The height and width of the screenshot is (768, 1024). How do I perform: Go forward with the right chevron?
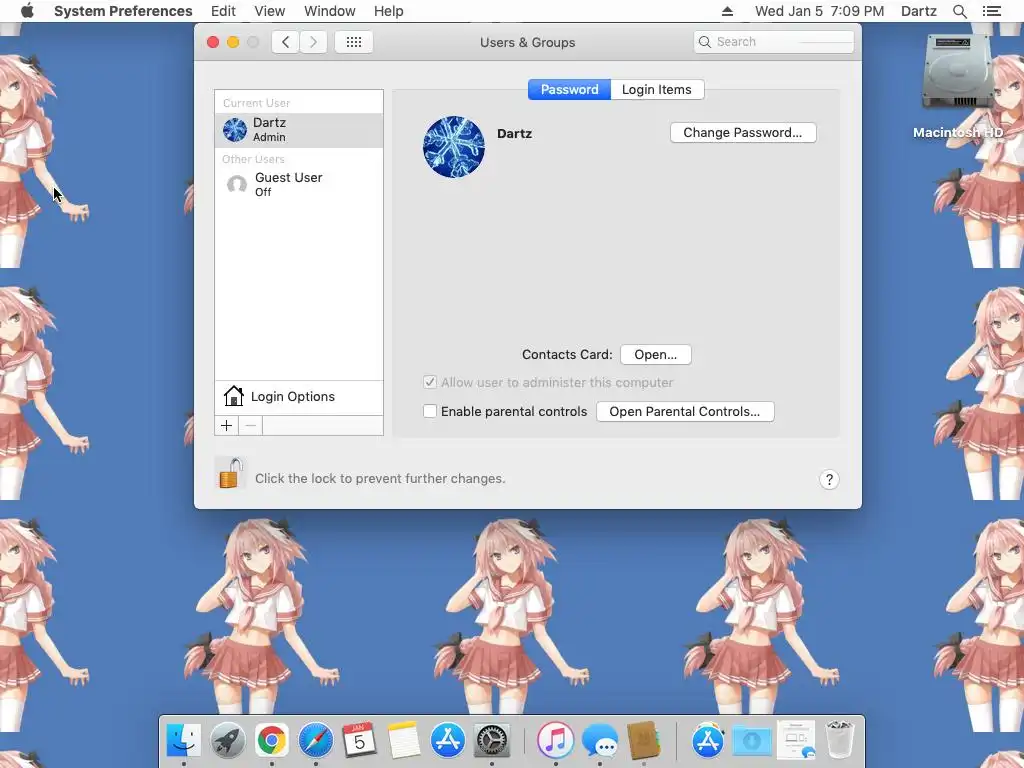coord(313,42)
